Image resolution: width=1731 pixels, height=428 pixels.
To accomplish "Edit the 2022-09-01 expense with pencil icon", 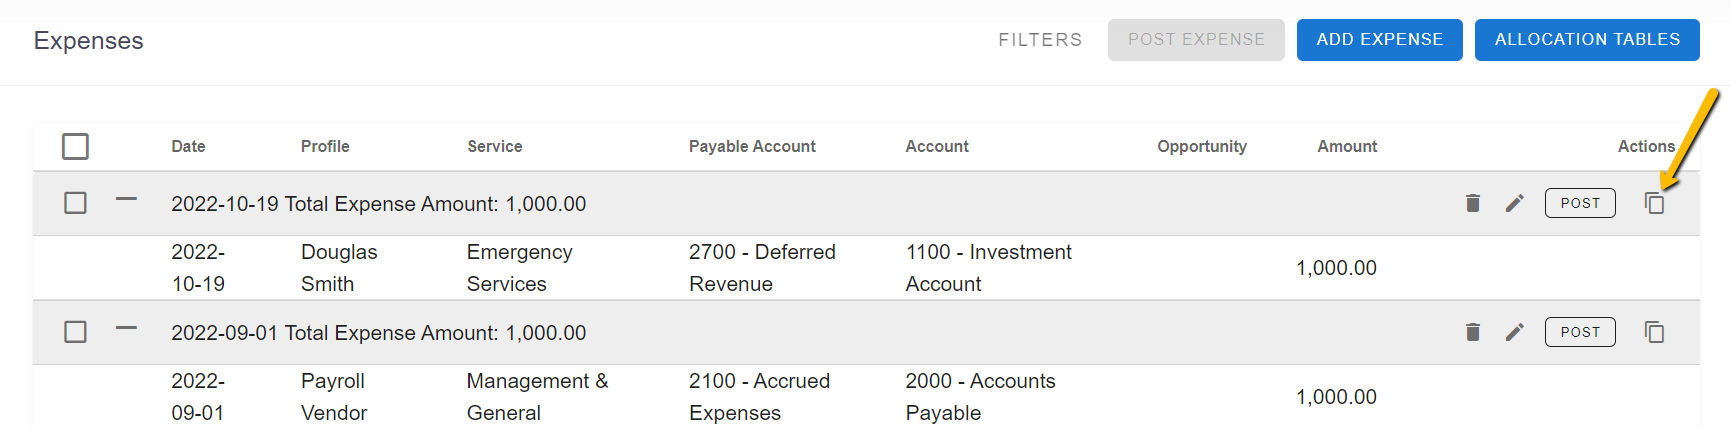I will (x=1515, y=332).
